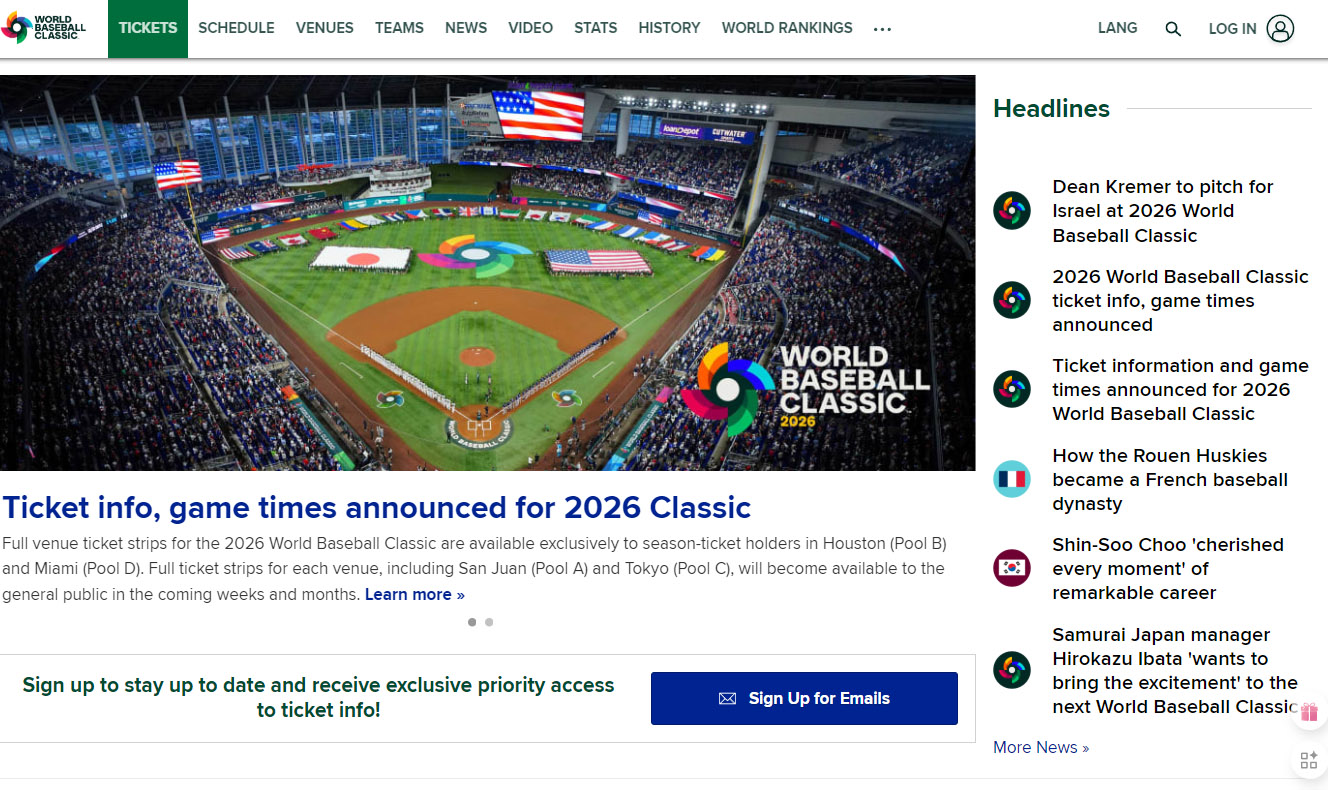Viewport: 1328px width, 790px height.
Task: Click the WBC icon beside Dean Kremer
Action: click(x=1012, y=211)
